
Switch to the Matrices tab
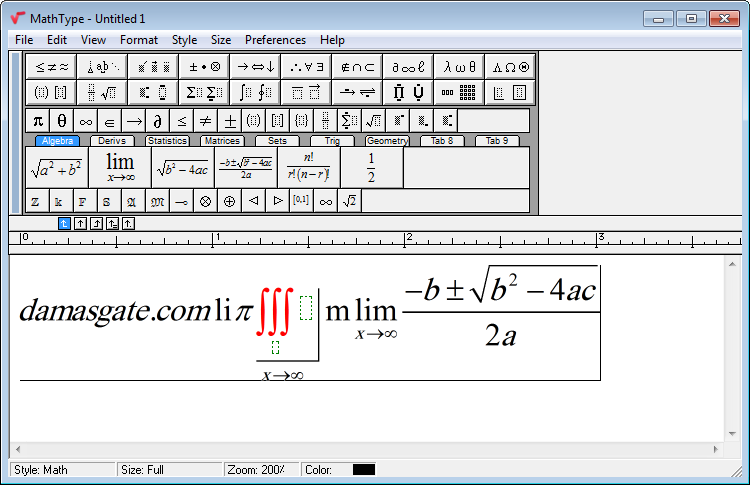222,141
